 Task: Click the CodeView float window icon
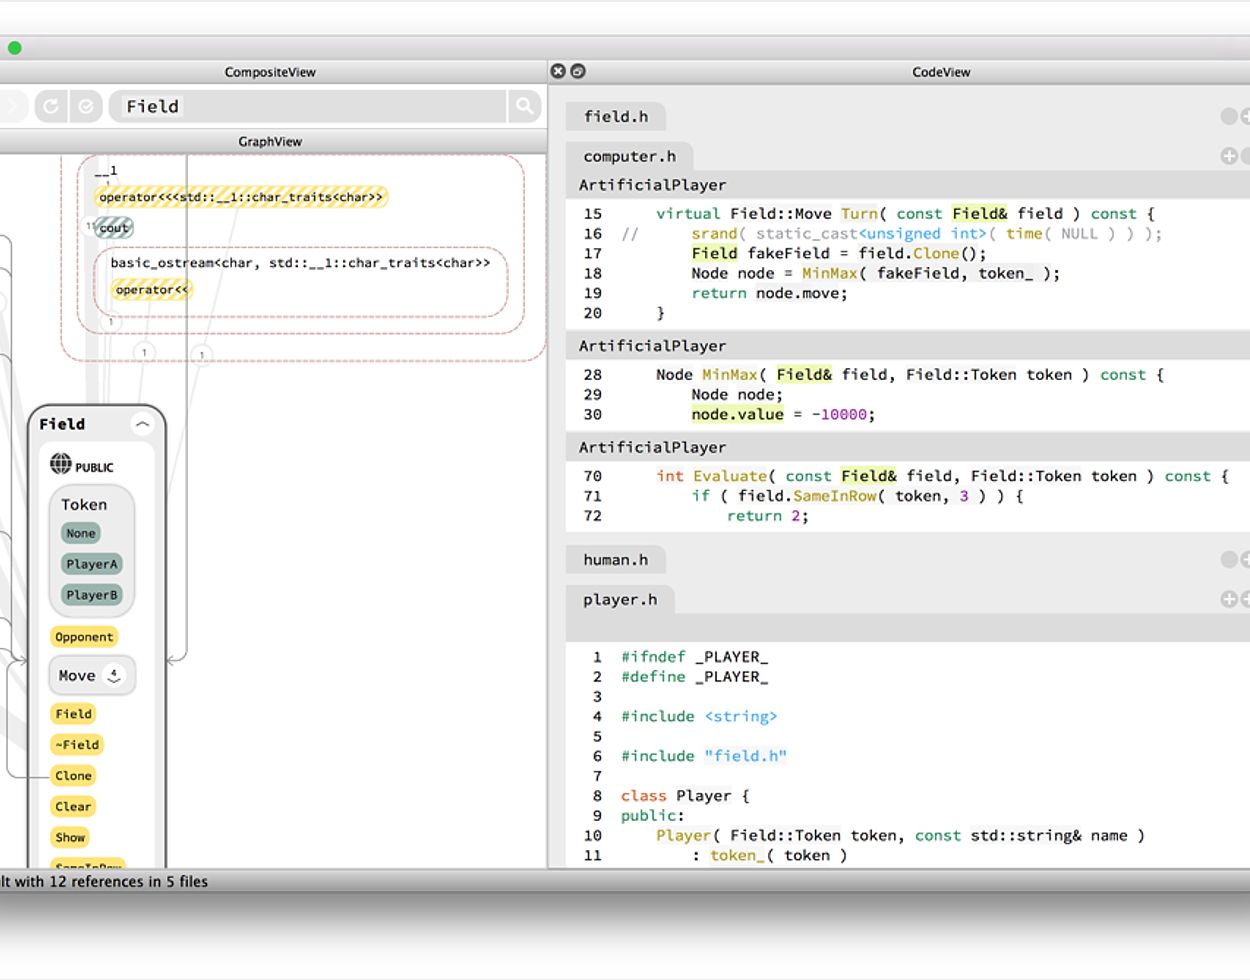click(x=578, y=71)
